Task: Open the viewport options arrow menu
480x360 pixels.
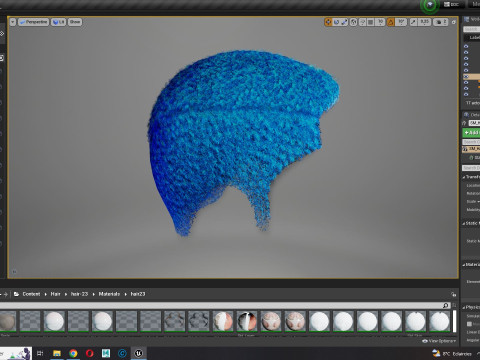Action: coord(13,22)
